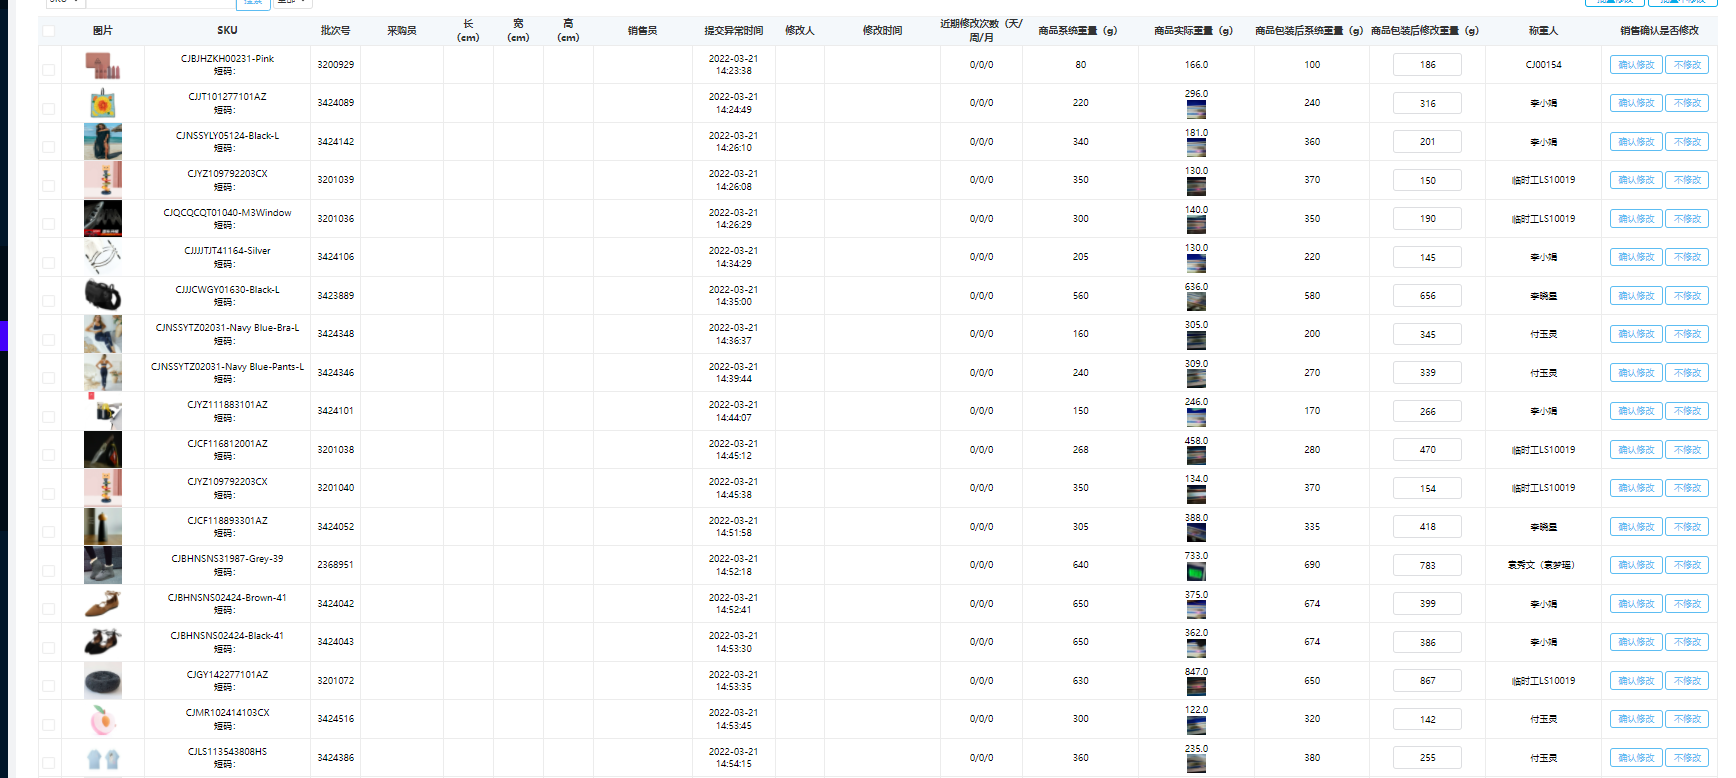This screenshot has height=778, width=1736.
Task: Select the timestamp 2022-03-21 14:52:18
Action: point(733,565)
